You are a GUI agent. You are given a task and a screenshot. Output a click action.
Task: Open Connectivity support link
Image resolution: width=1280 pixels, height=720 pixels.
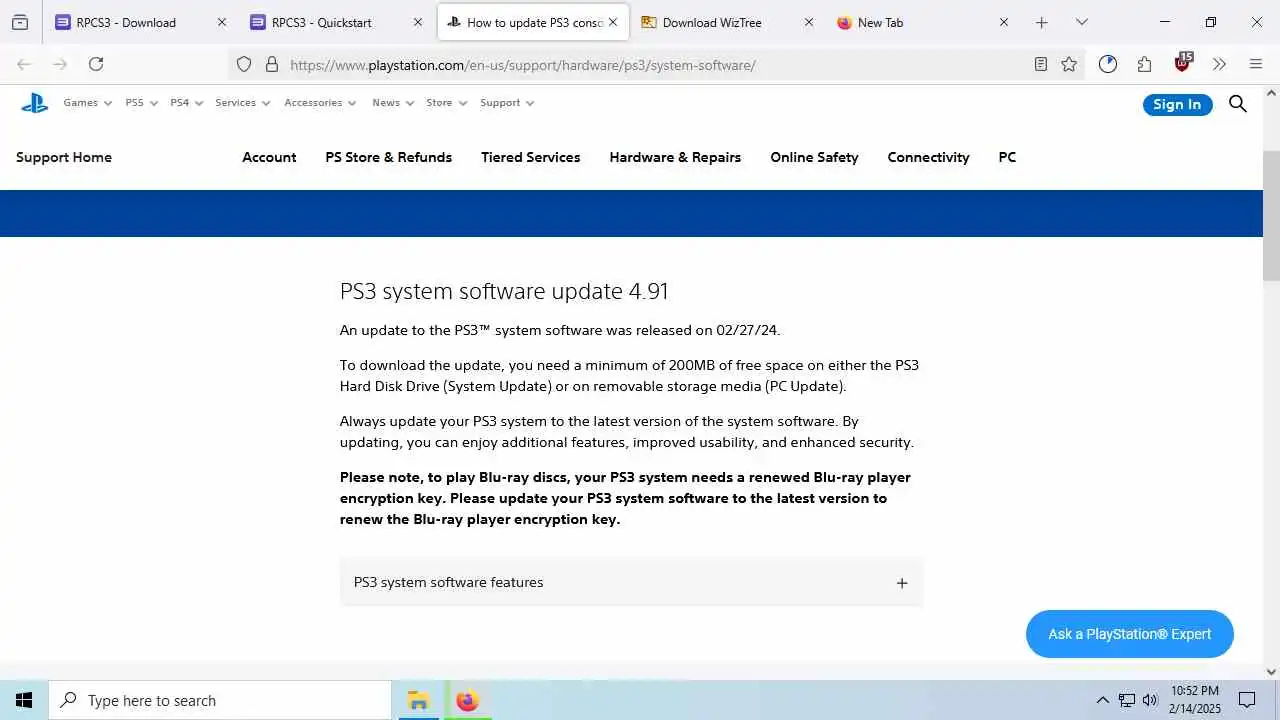[928, 157]
